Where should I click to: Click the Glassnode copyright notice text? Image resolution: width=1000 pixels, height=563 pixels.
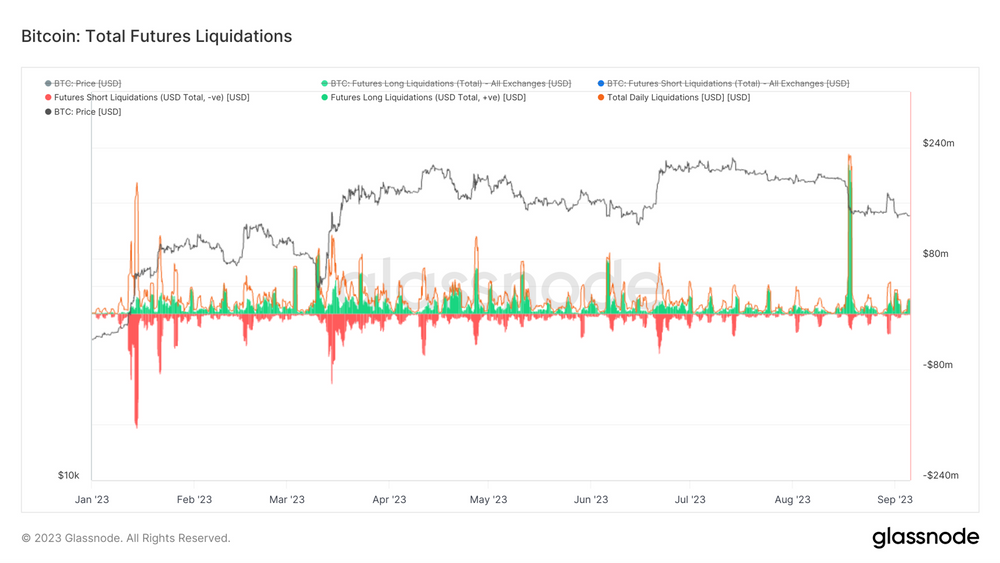126,538
